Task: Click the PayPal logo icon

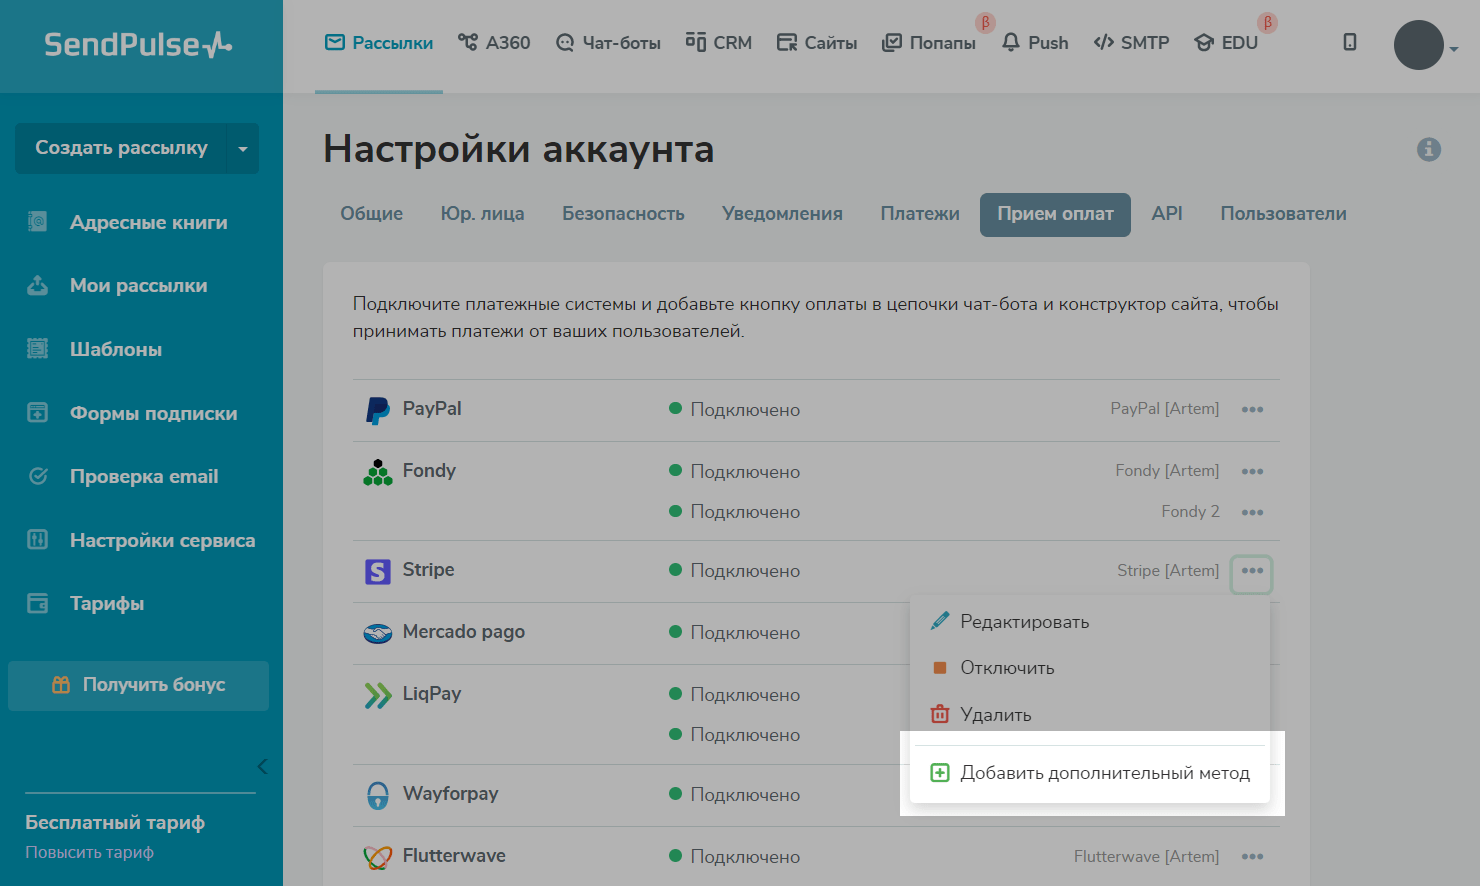Action: pos(377,410)
